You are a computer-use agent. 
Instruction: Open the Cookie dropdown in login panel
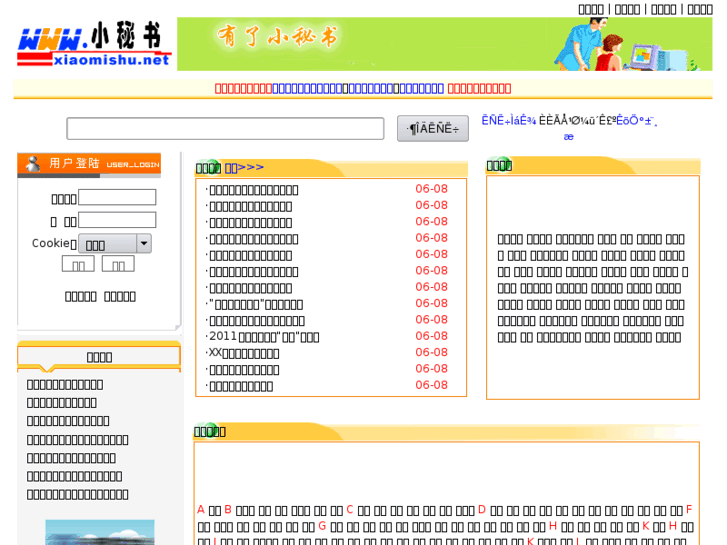[115, 244]
